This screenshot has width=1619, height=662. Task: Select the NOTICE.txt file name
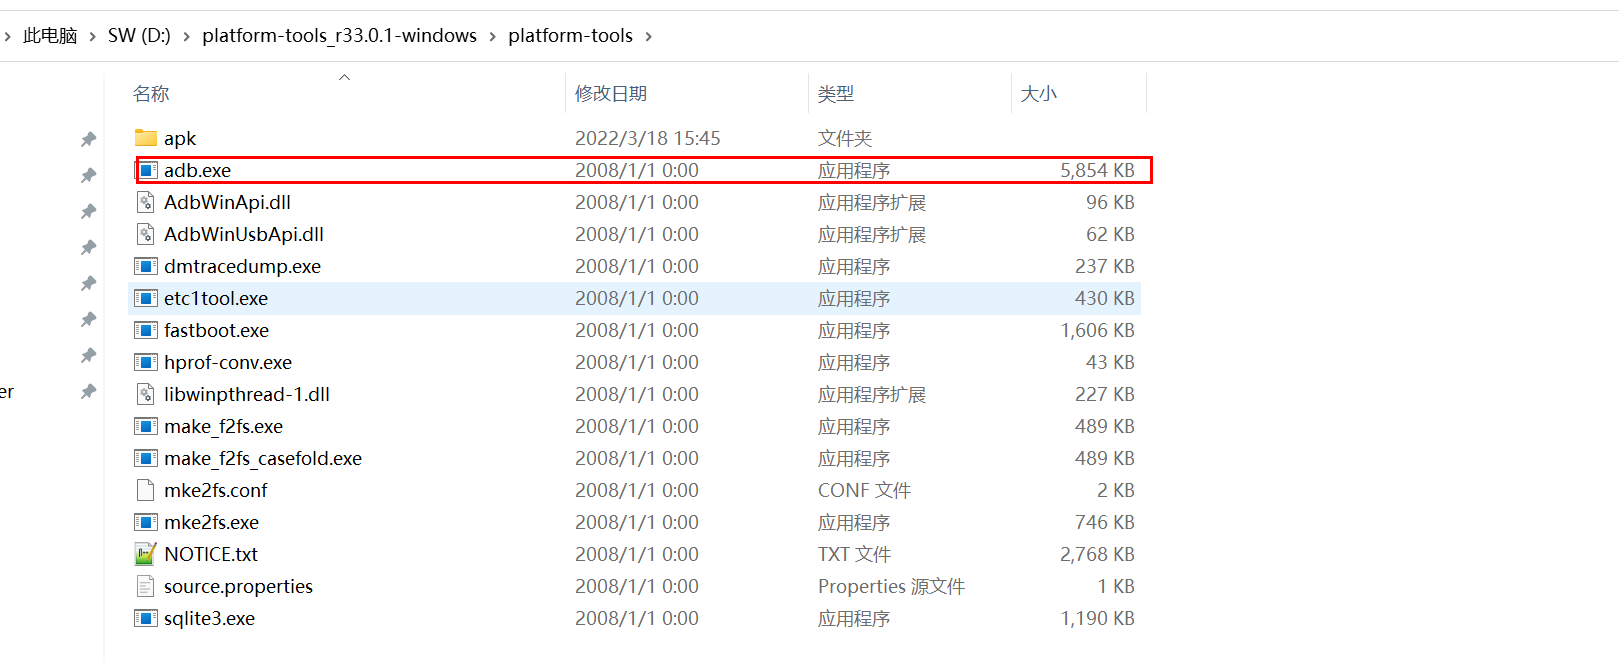pyautogui.click(x=211, y=554)
